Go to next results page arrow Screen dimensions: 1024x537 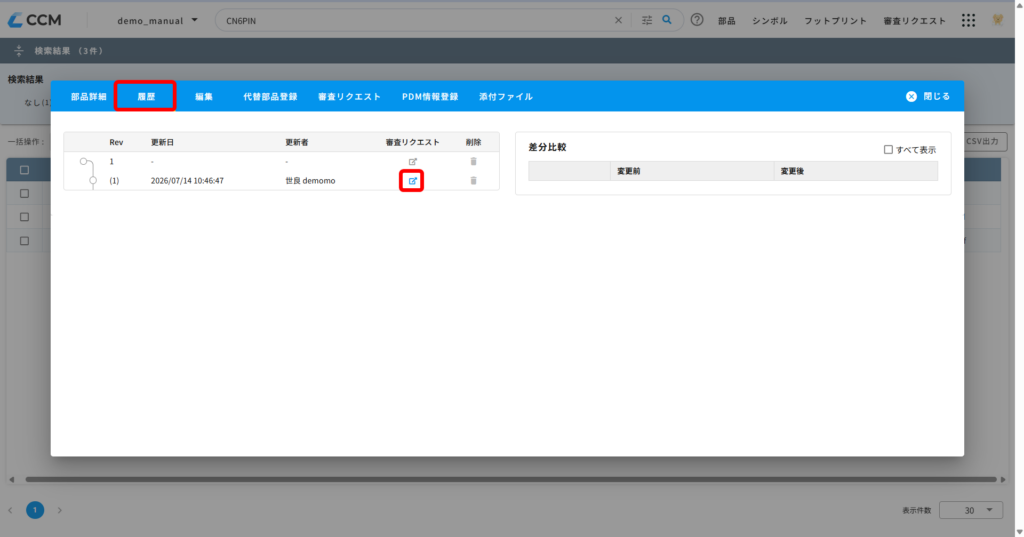(59, 510)
